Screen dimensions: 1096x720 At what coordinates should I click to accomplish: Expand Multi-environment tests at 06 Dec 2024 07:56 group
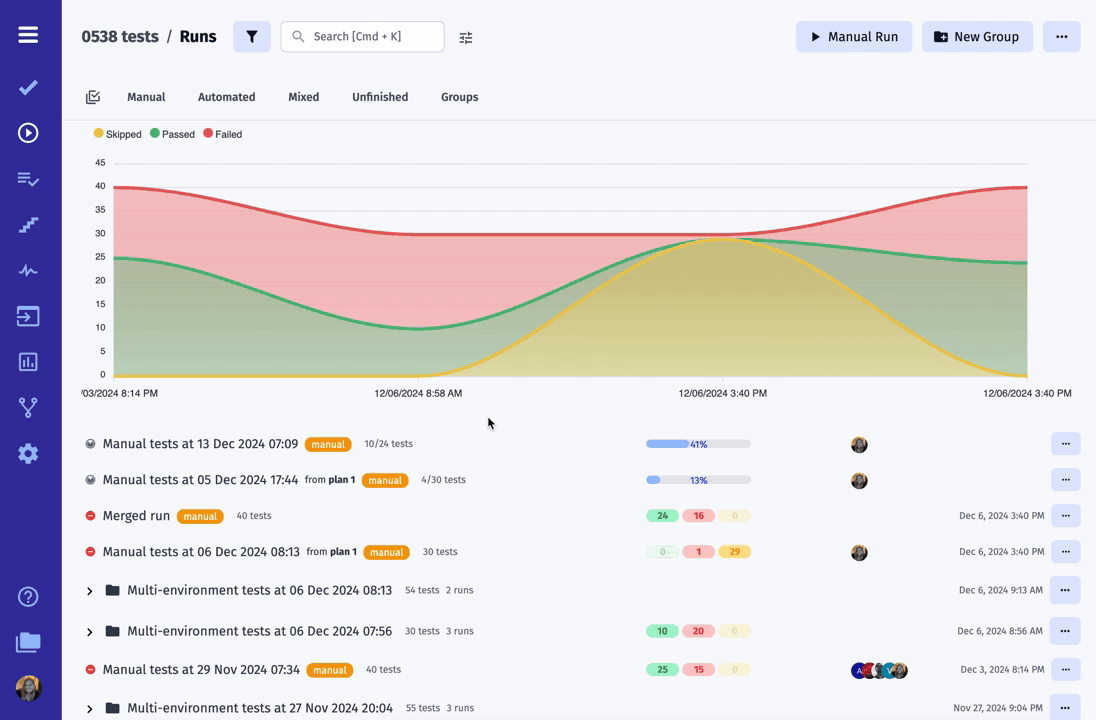tap(89, 632)
